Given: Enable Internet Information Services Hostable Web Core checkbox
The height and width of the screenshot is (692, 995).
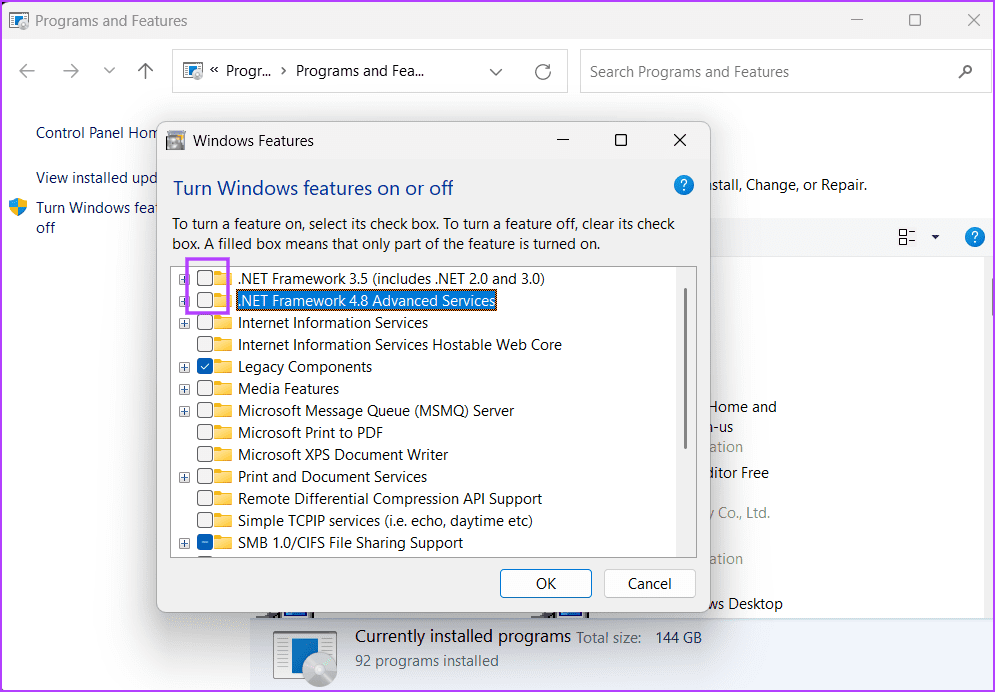Looking at the screenshot, I should (x=204, y=344).
